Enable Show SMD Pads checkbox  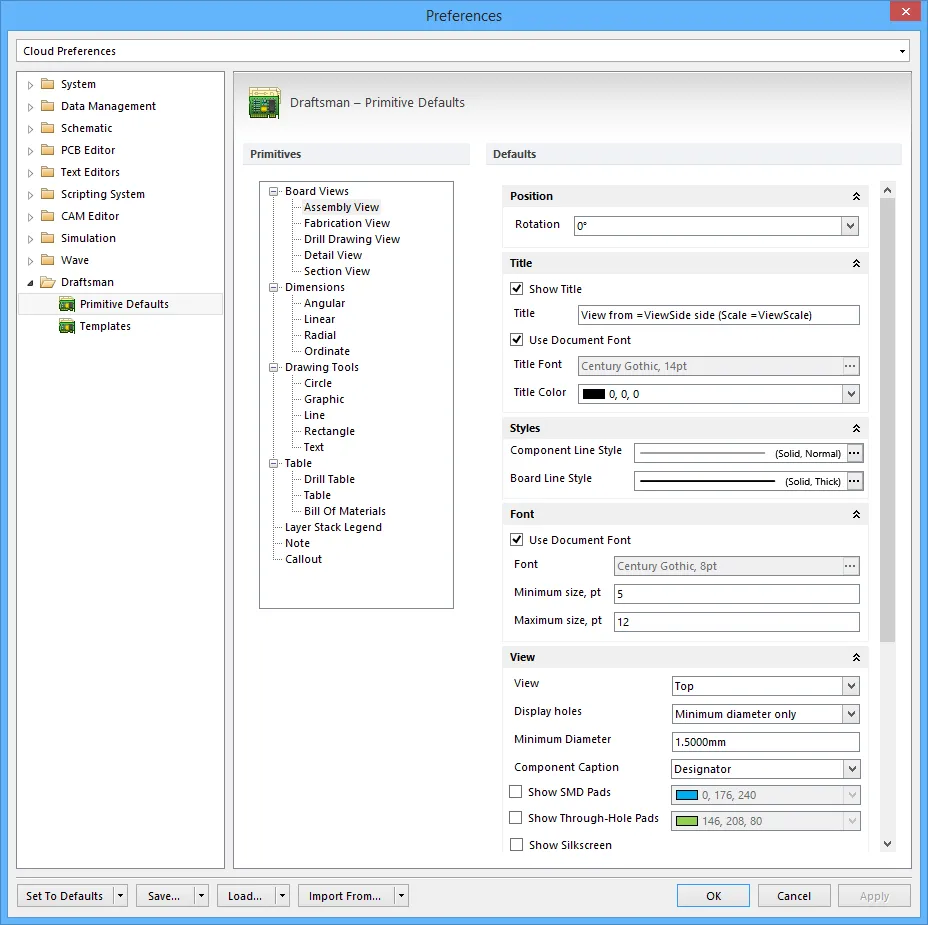coord(516,792)
